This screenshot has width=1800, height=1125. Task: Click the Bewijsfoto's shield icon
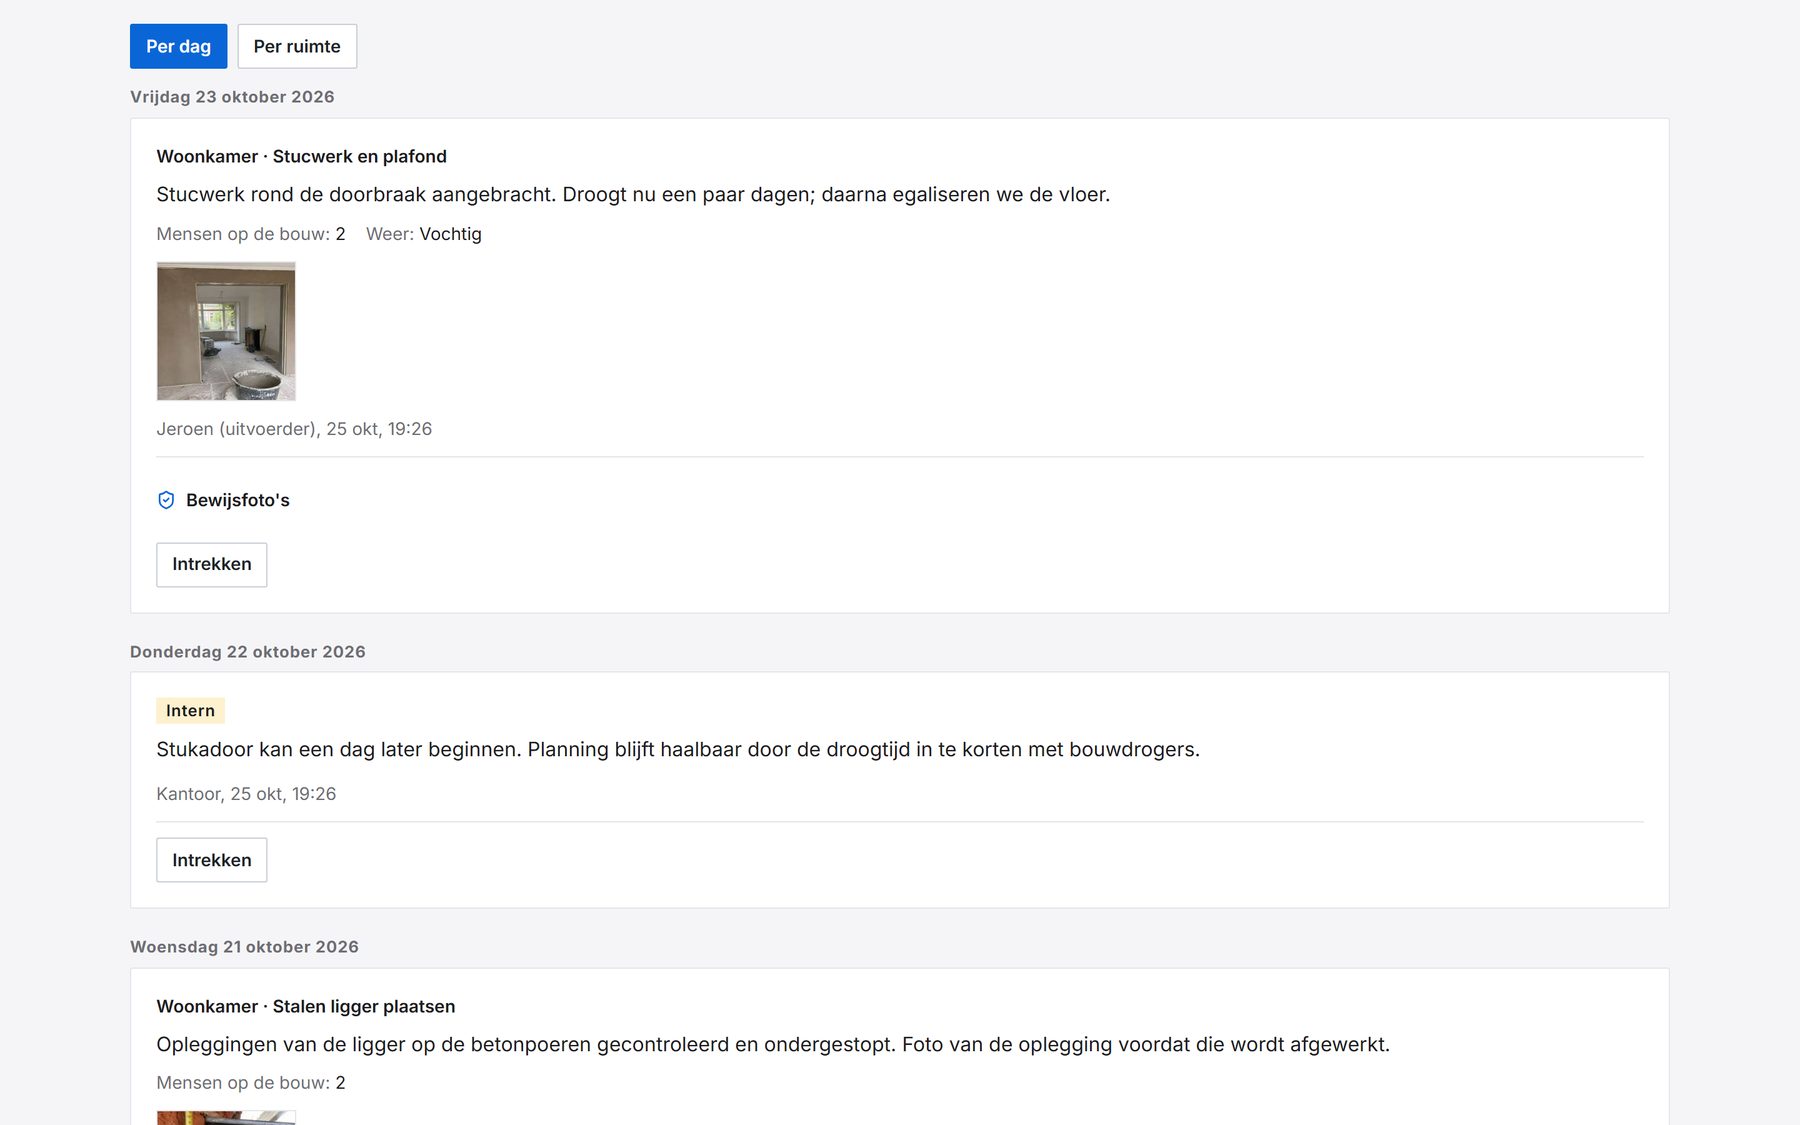click(x=166, y=500)
